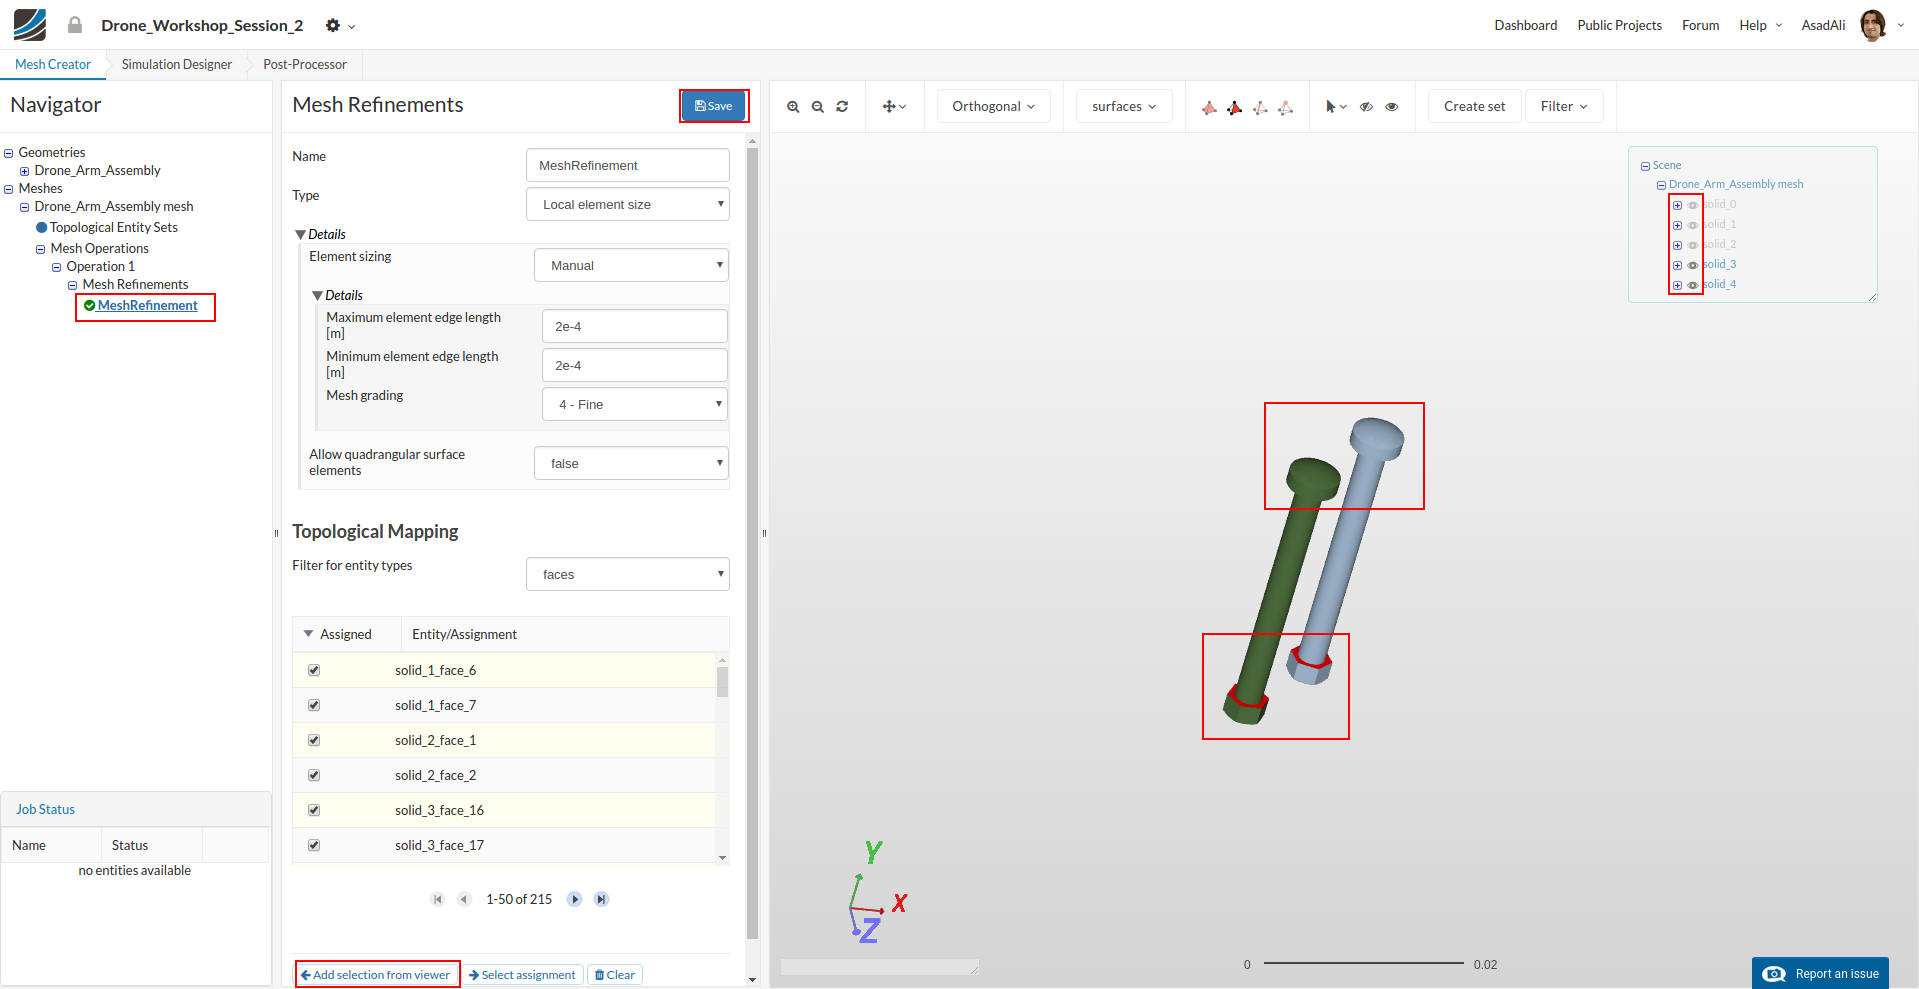Open the surfaces render mode dropdown
The width and height of the screenshot is (1919, 989).
(1124, 106)
